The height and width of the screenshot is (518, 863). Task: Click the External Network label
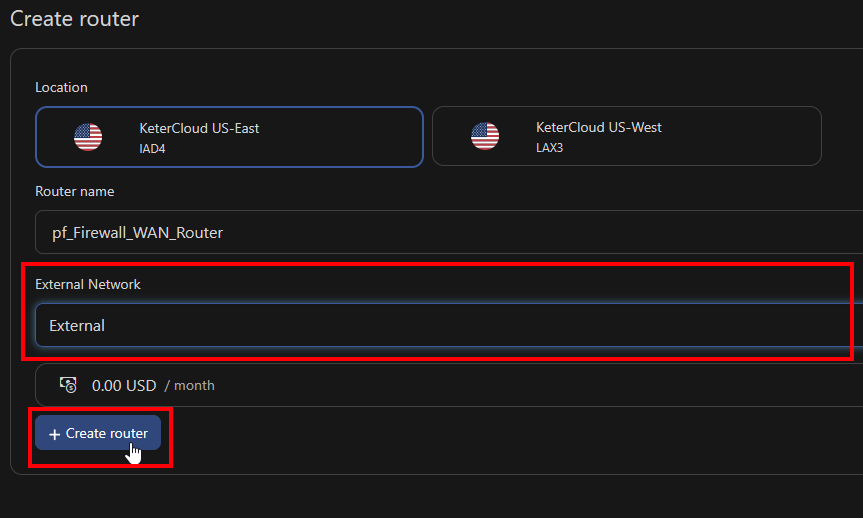[88, 285]
